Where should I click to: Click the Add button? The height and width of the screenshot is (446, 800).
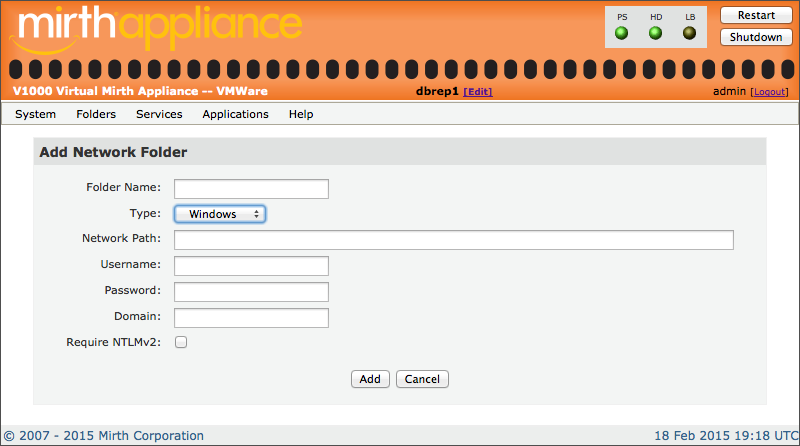pyautogui.click(x=370, y=379)
